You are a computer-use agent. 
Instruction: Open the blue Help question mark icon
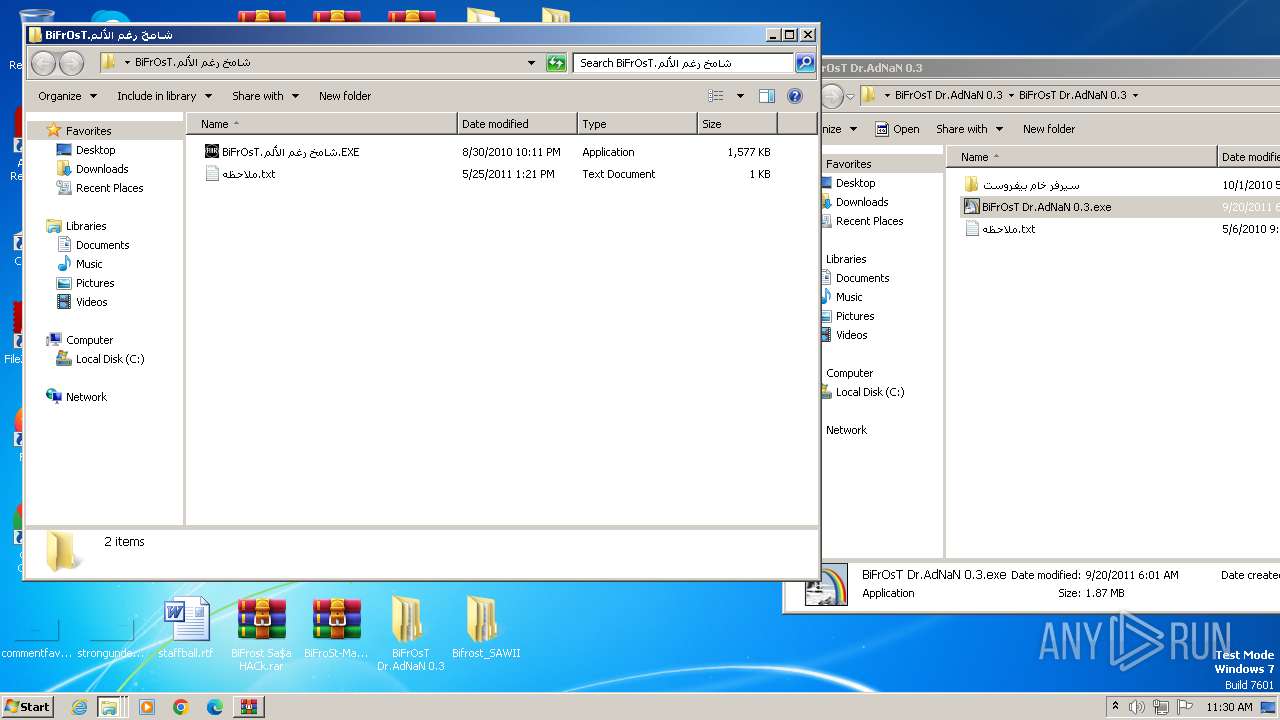click(795, 96)
